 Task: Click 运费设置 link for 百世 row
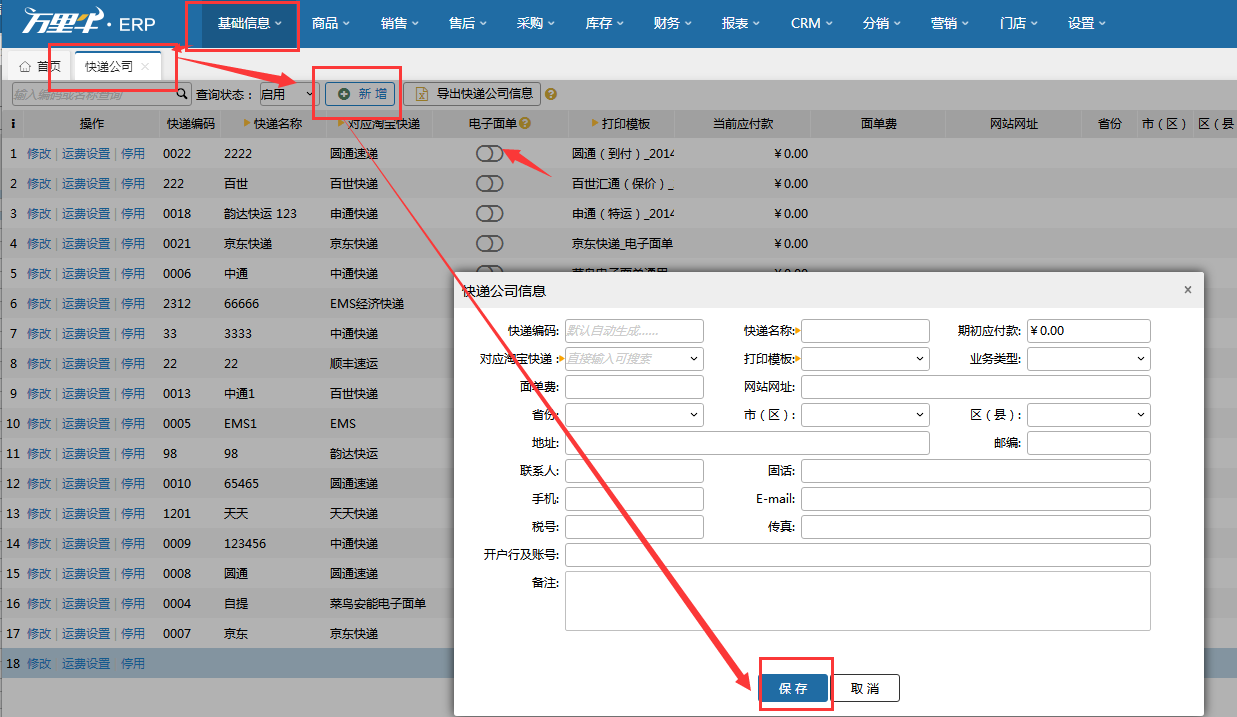coord(86,184)
